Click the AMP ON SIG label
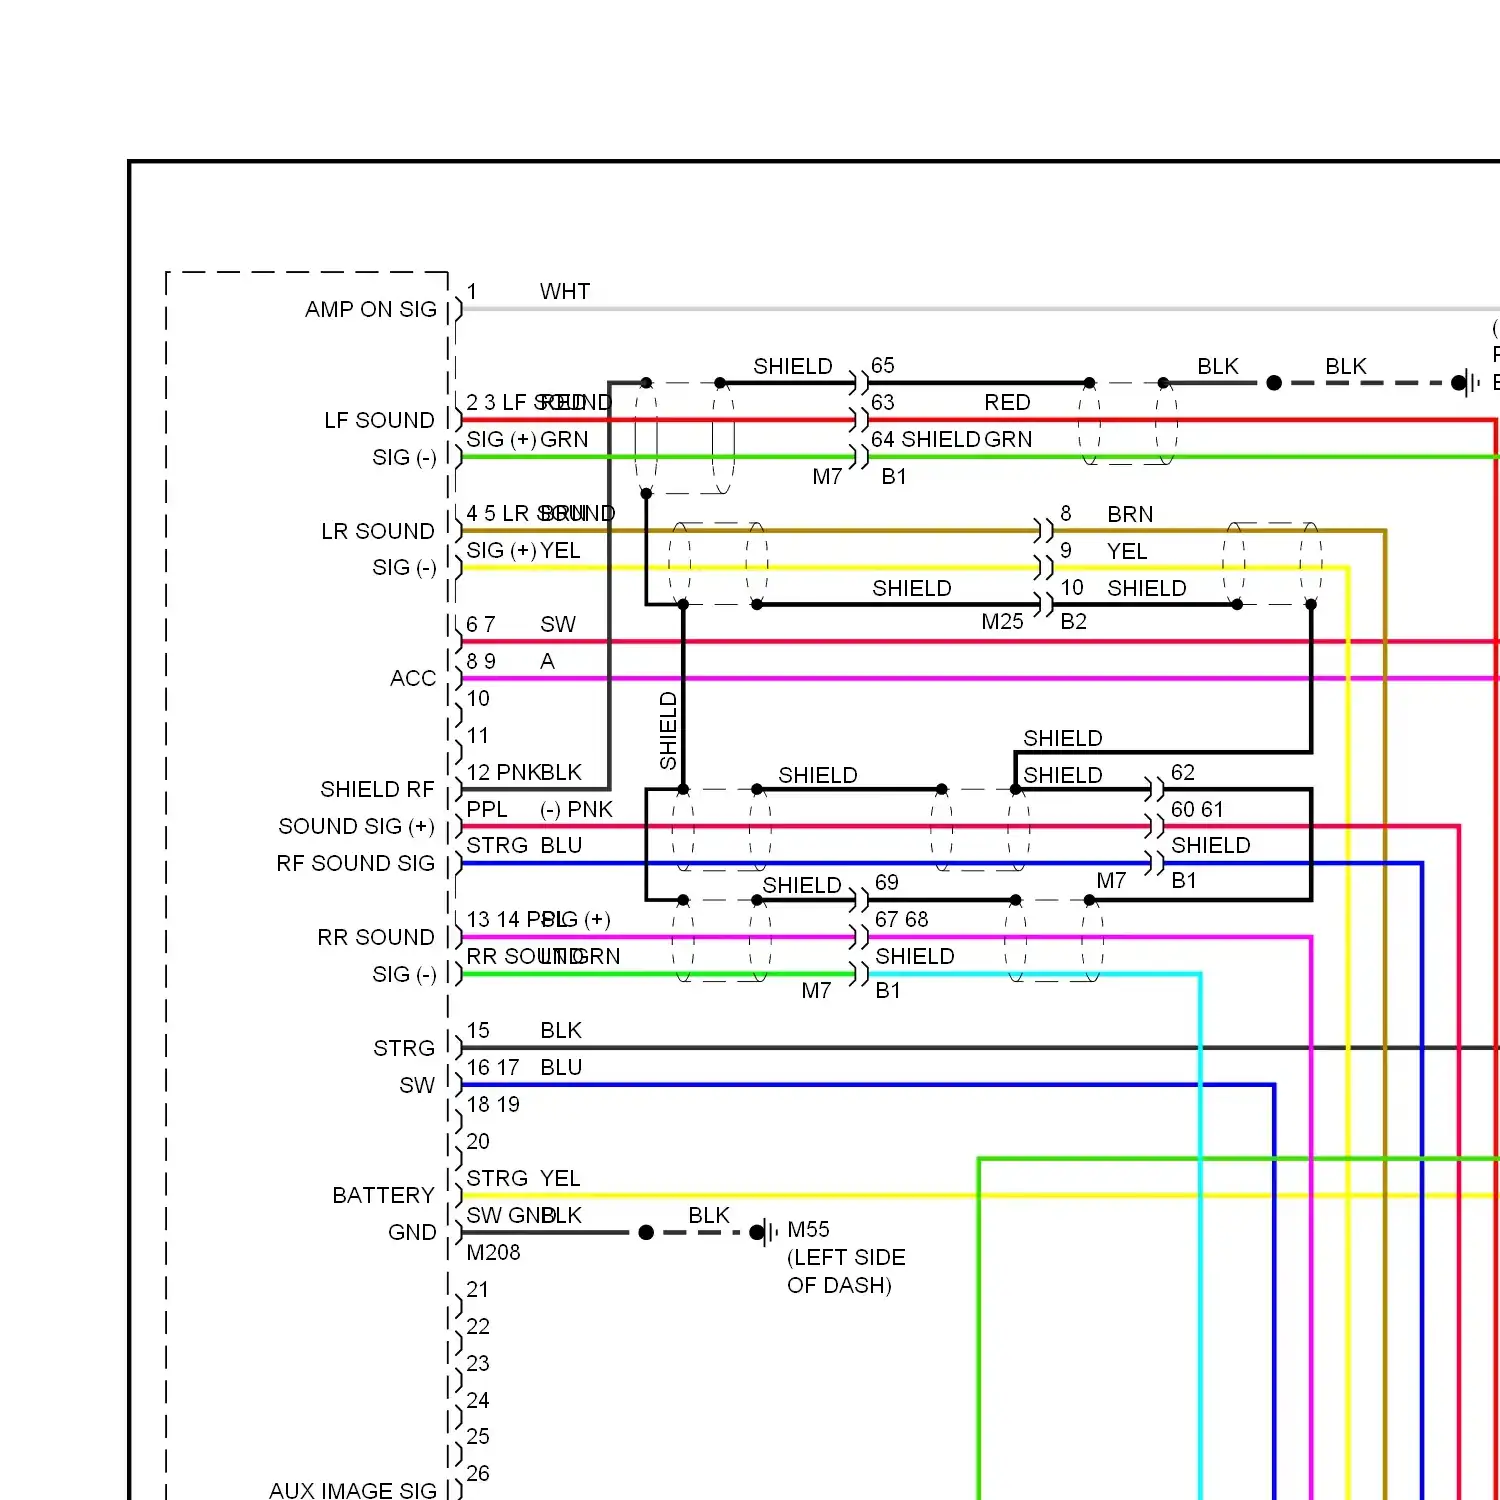The image size is (1500, 1500). point(371,310)
